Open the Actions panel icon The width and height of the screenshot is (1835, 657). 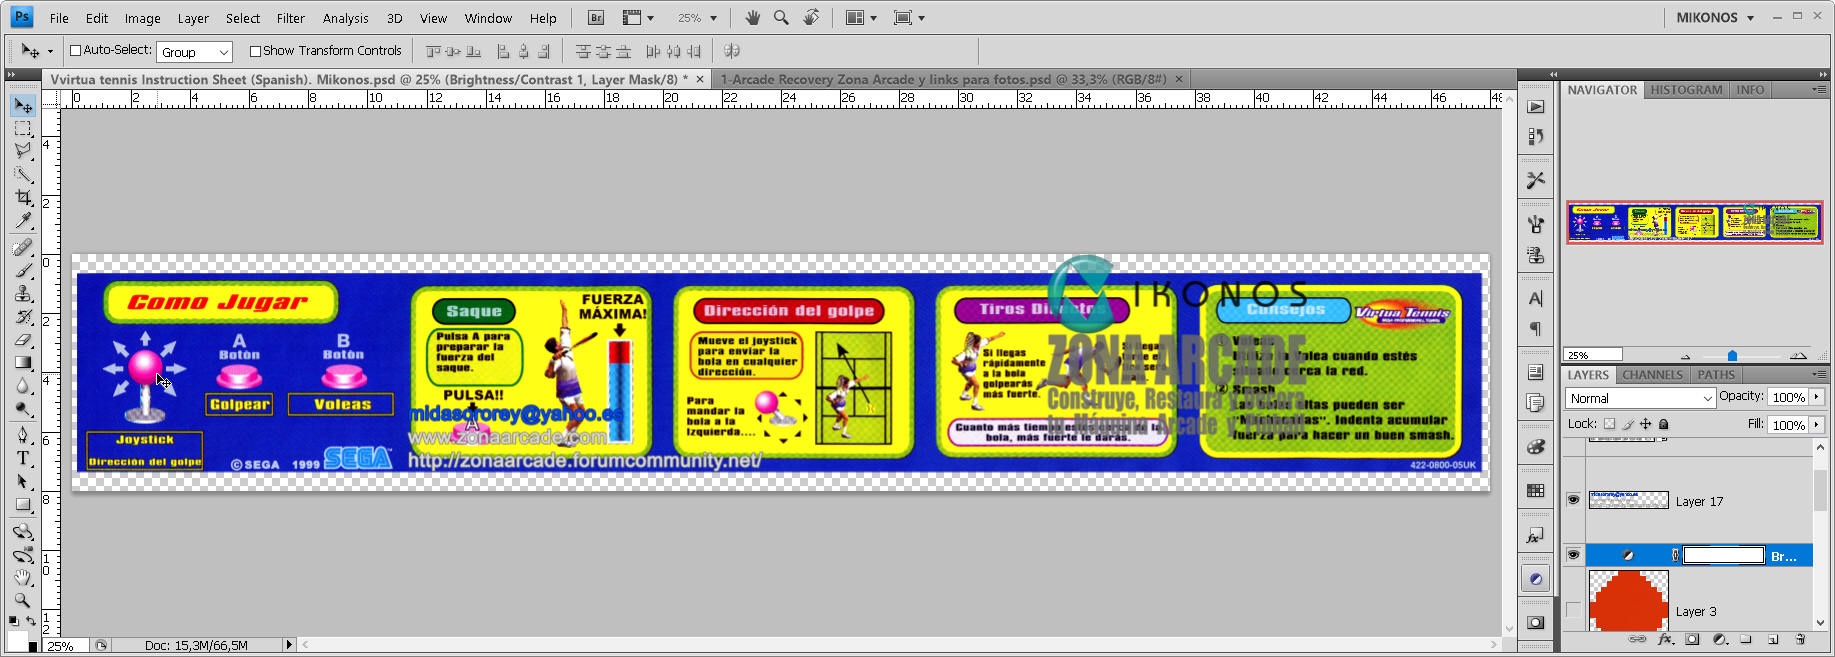click(x=1536, y=107)
